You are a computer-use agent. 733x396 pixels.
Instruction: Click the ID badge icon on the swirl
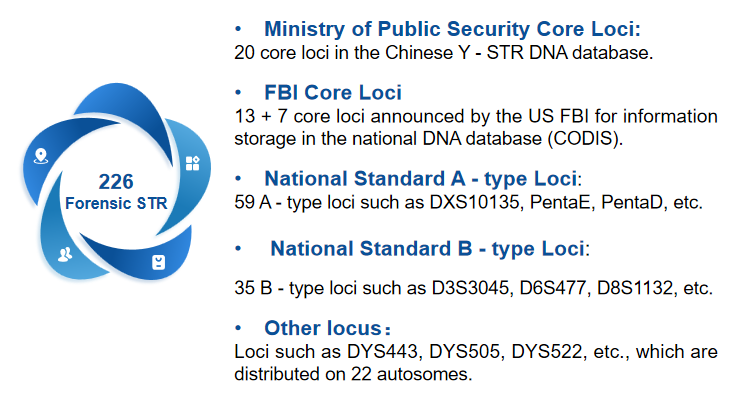pos(159,262)
